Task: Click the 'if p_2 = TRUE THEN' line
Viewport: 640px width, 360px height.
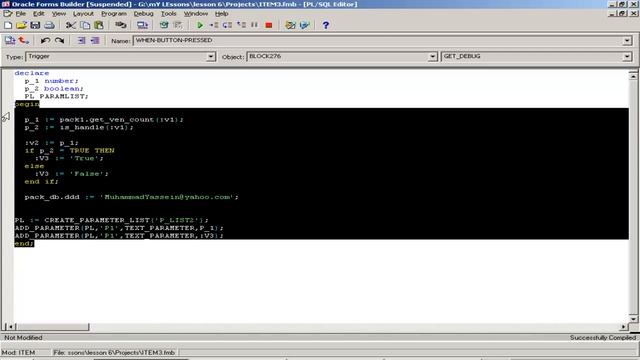Action: coord(69,151)
